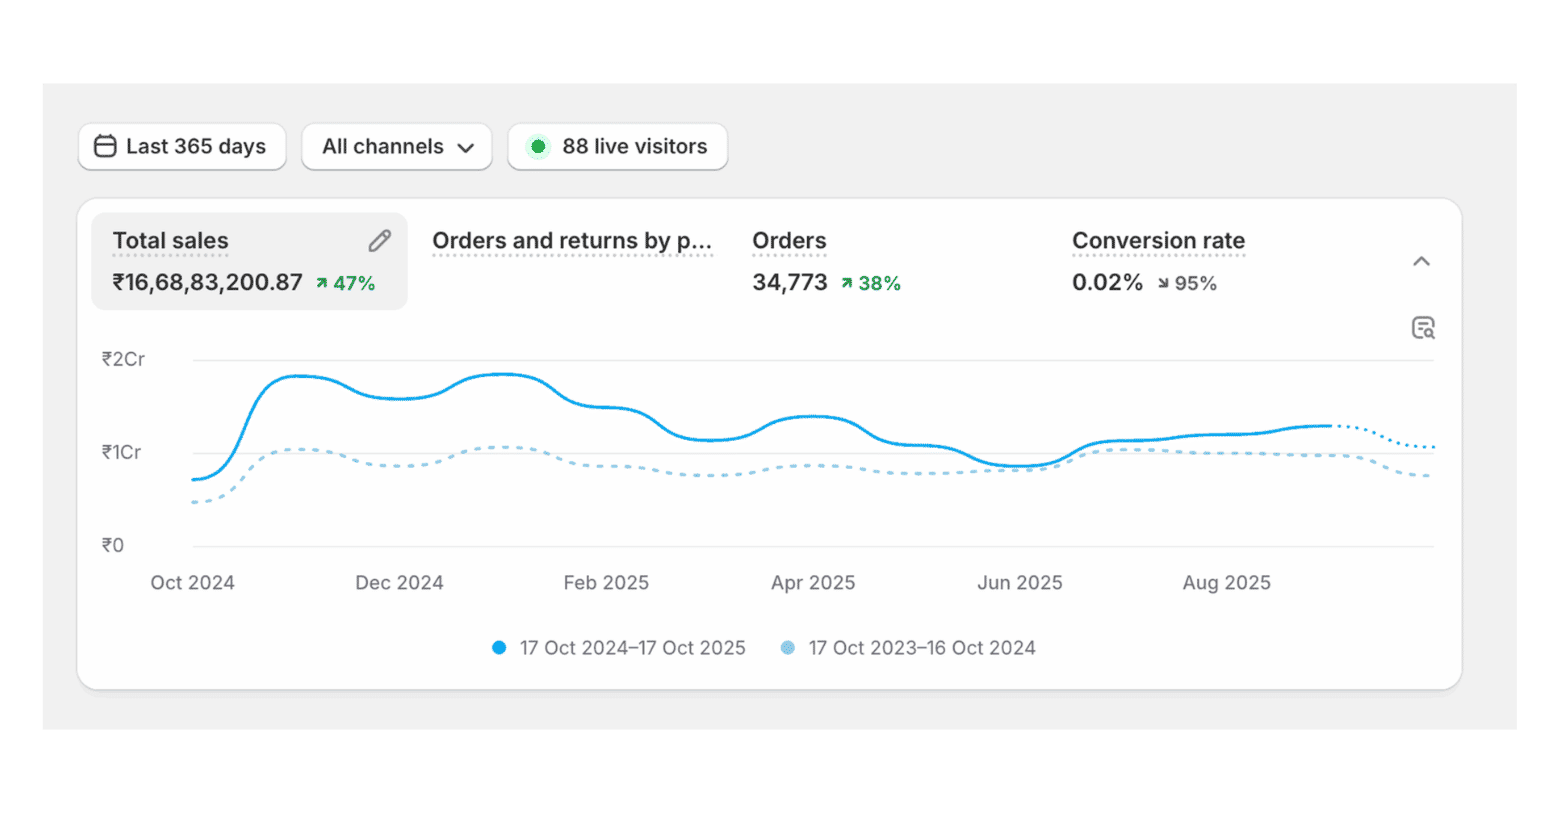Click the Apr 2025 label on the chart axis
The width and height of the screenshot is (1560, 836).
coord(813,582)
